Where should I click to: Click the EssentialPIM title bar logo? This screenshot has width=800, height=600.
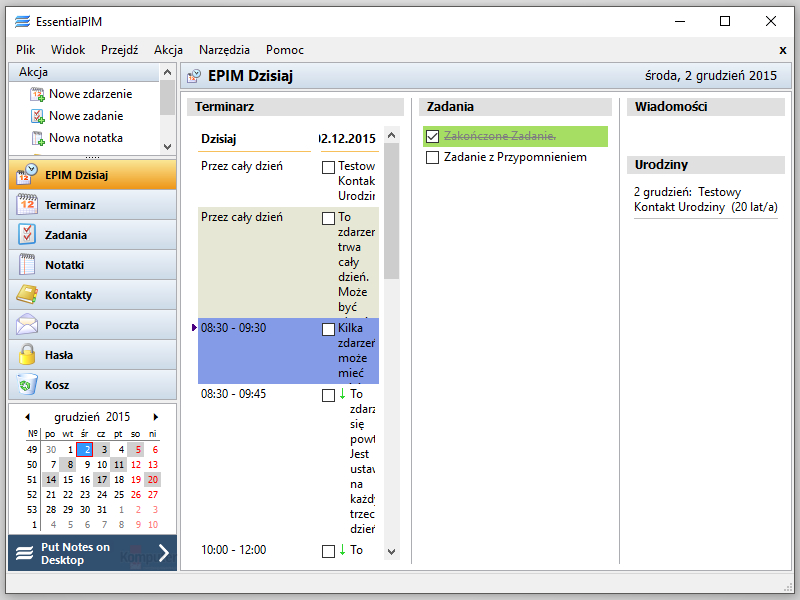pos(22,21)
